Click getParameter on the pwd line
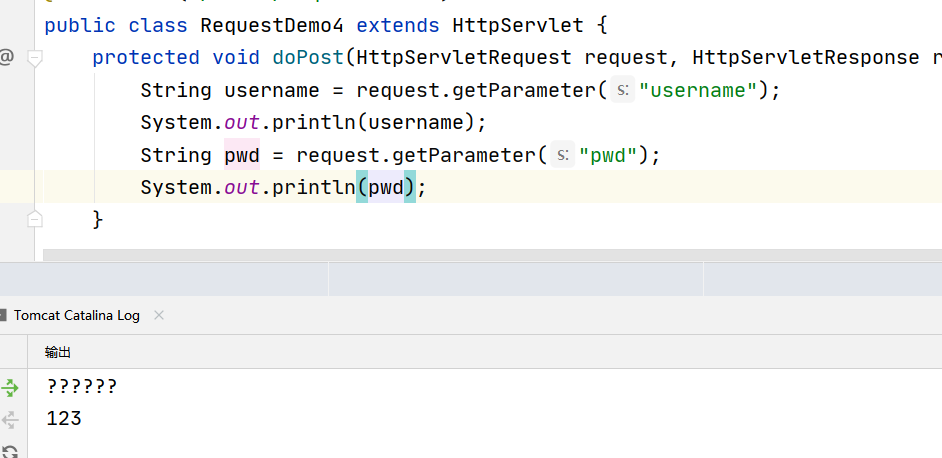 click(464, 156)
